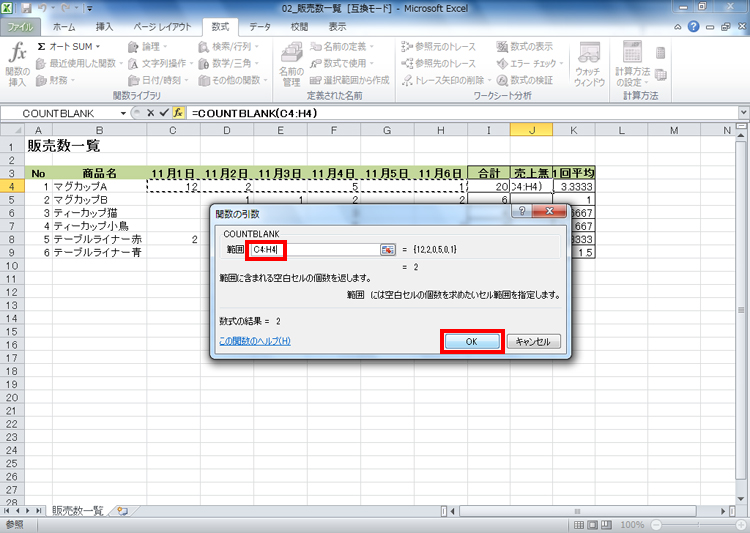The width and height of the screenshot is (750, 533).
Task: Switch to page layout view in status bar
Action: point(592,525)
